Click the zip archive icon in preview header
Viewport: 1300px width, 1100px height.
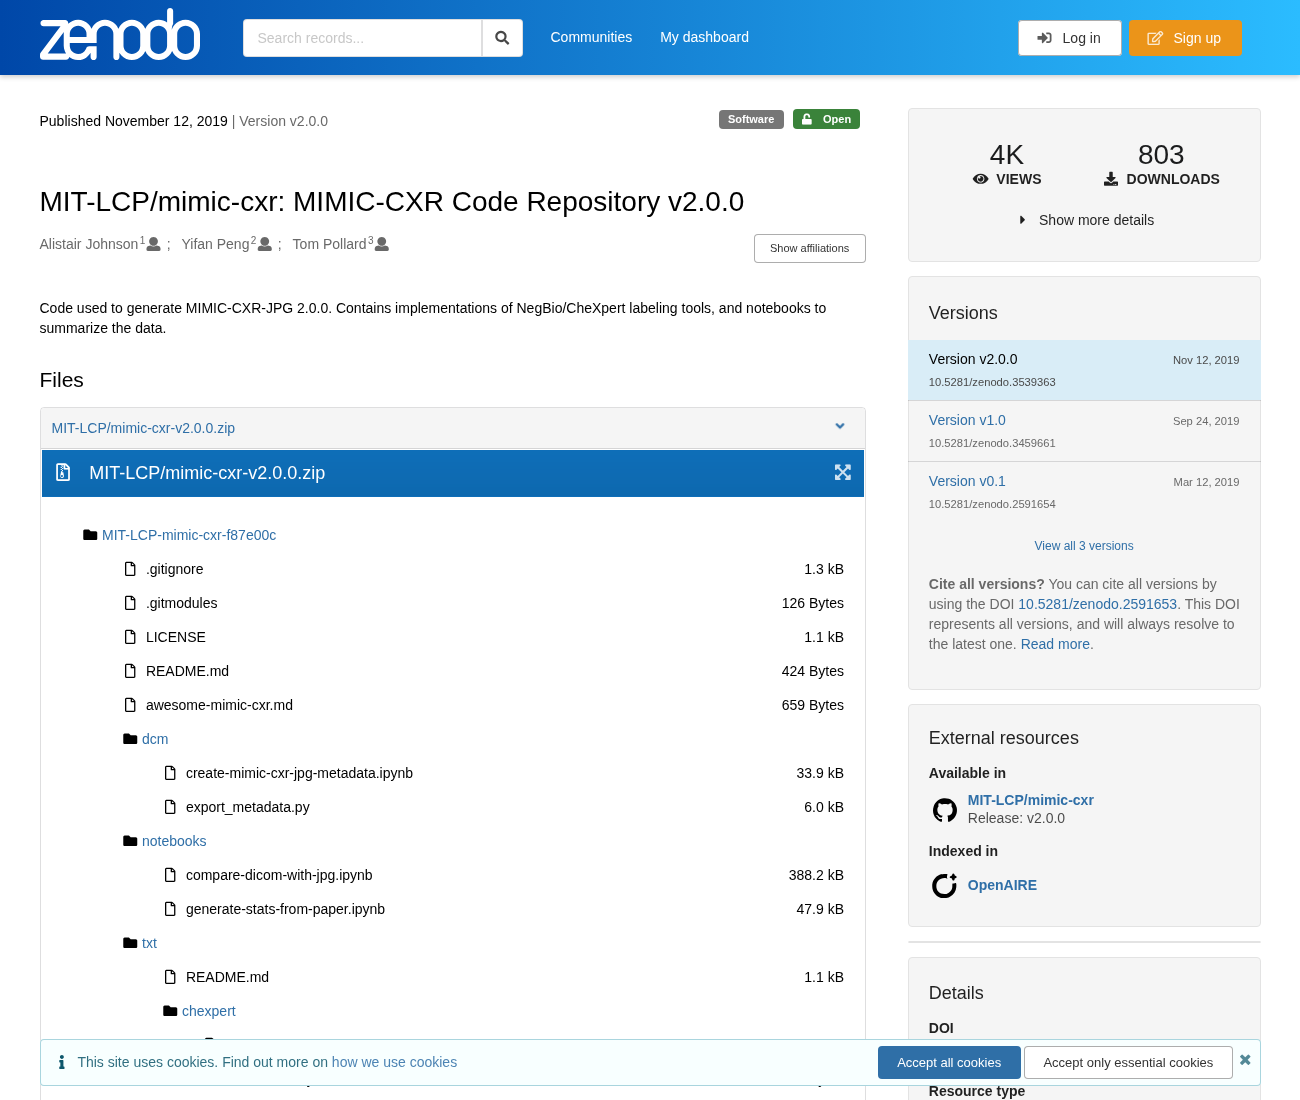click(x=63, y=473)
